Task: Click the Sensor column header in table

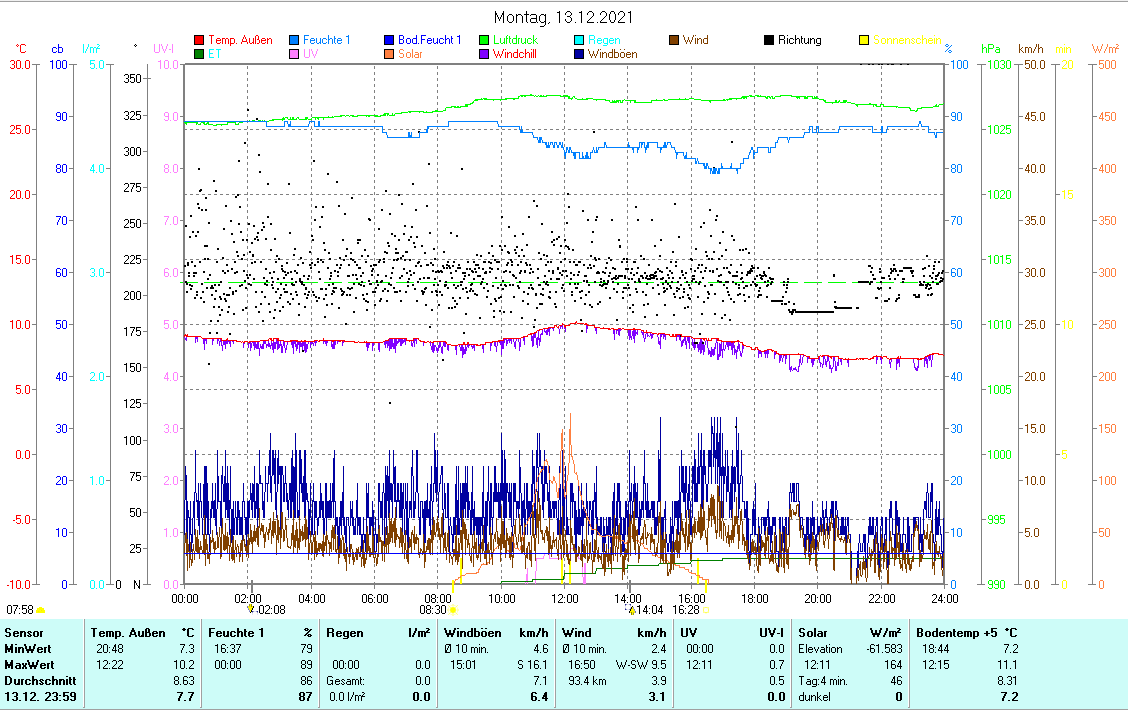Action: (x=24, y=633)
